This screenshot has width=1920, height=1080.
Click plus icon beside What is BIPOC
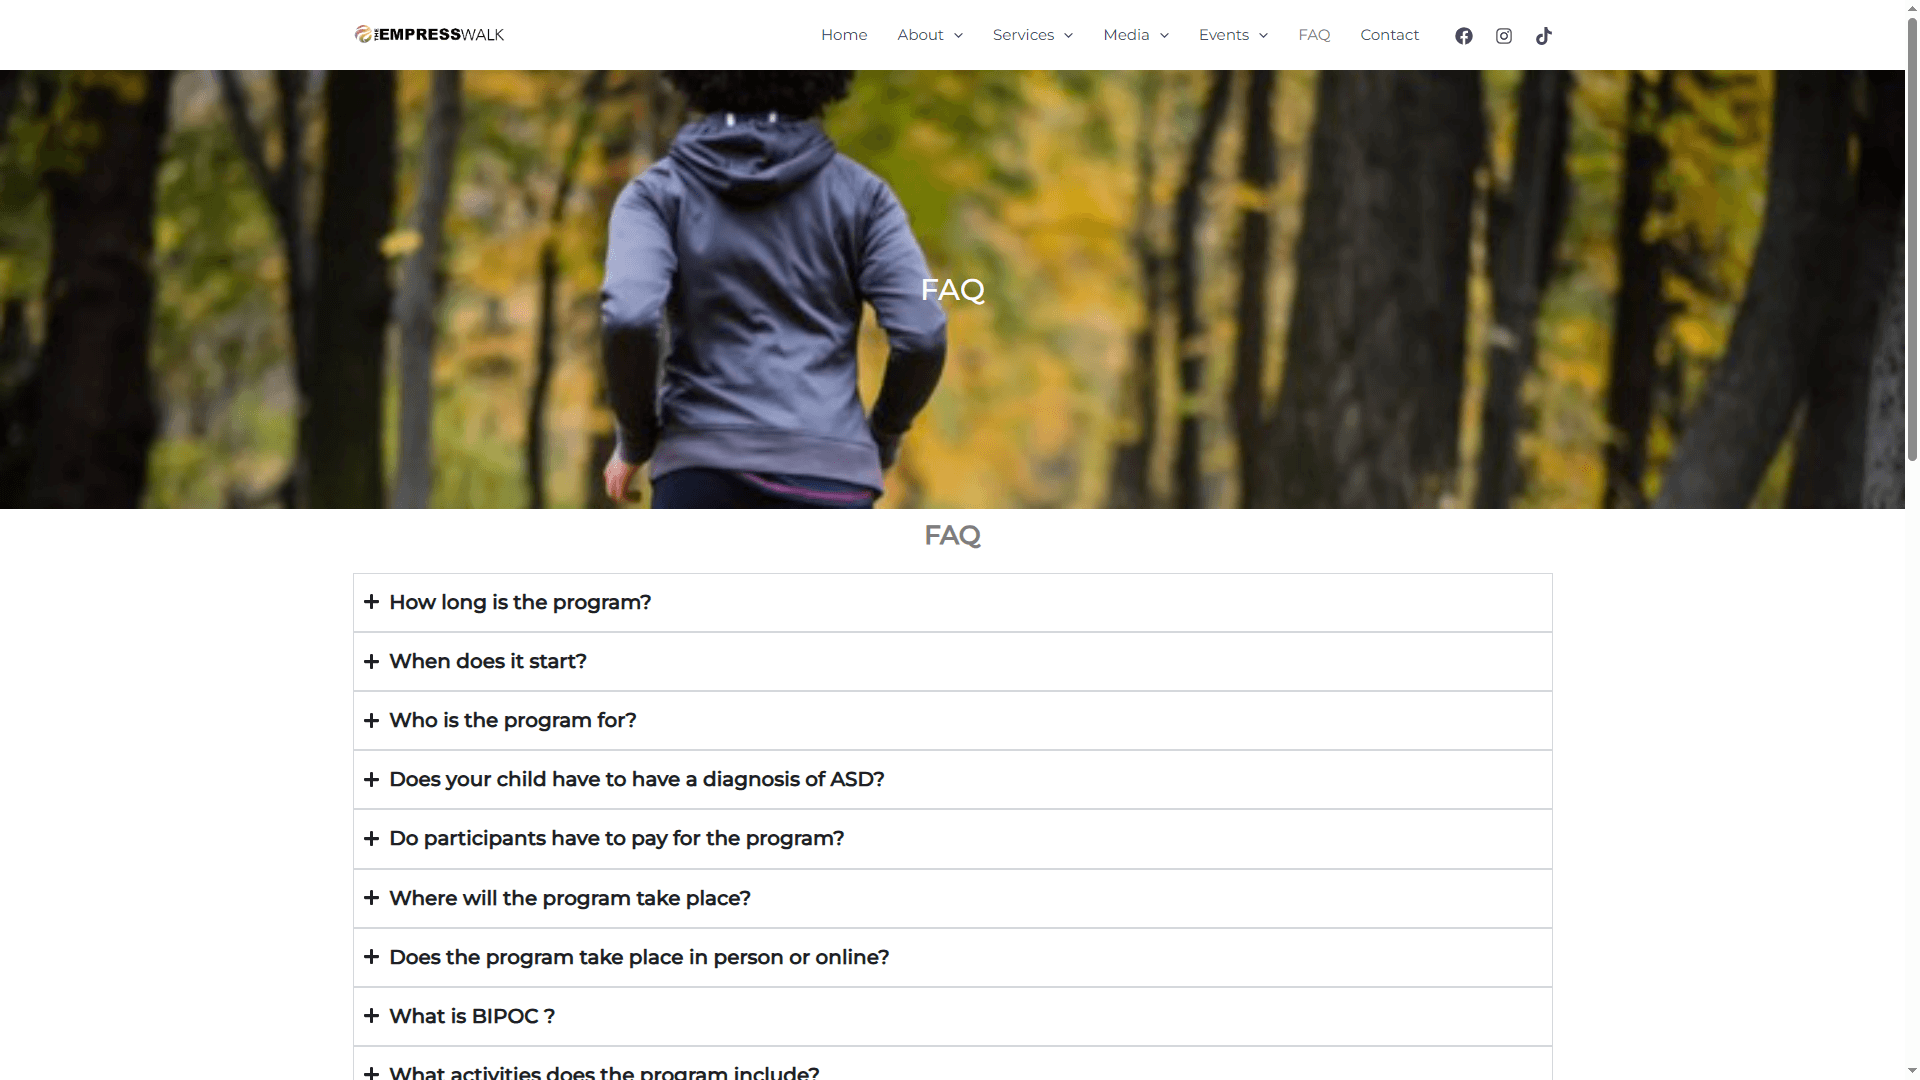371,1016
